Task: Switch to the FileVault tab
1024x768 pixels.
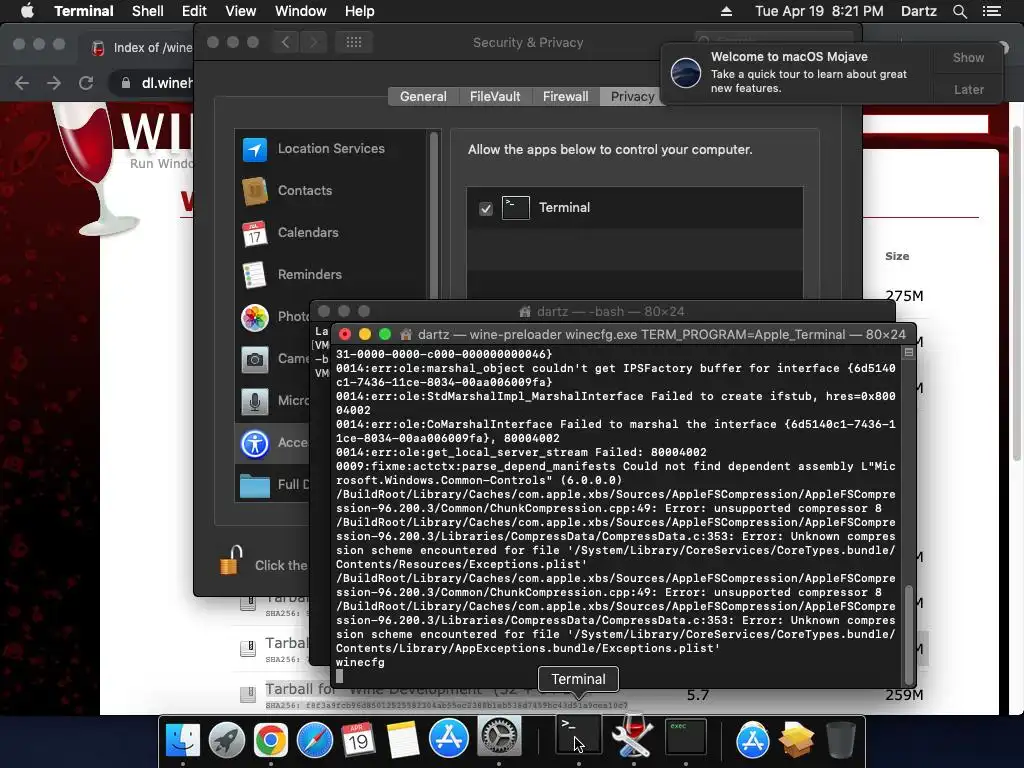Action: click(495, 97)
